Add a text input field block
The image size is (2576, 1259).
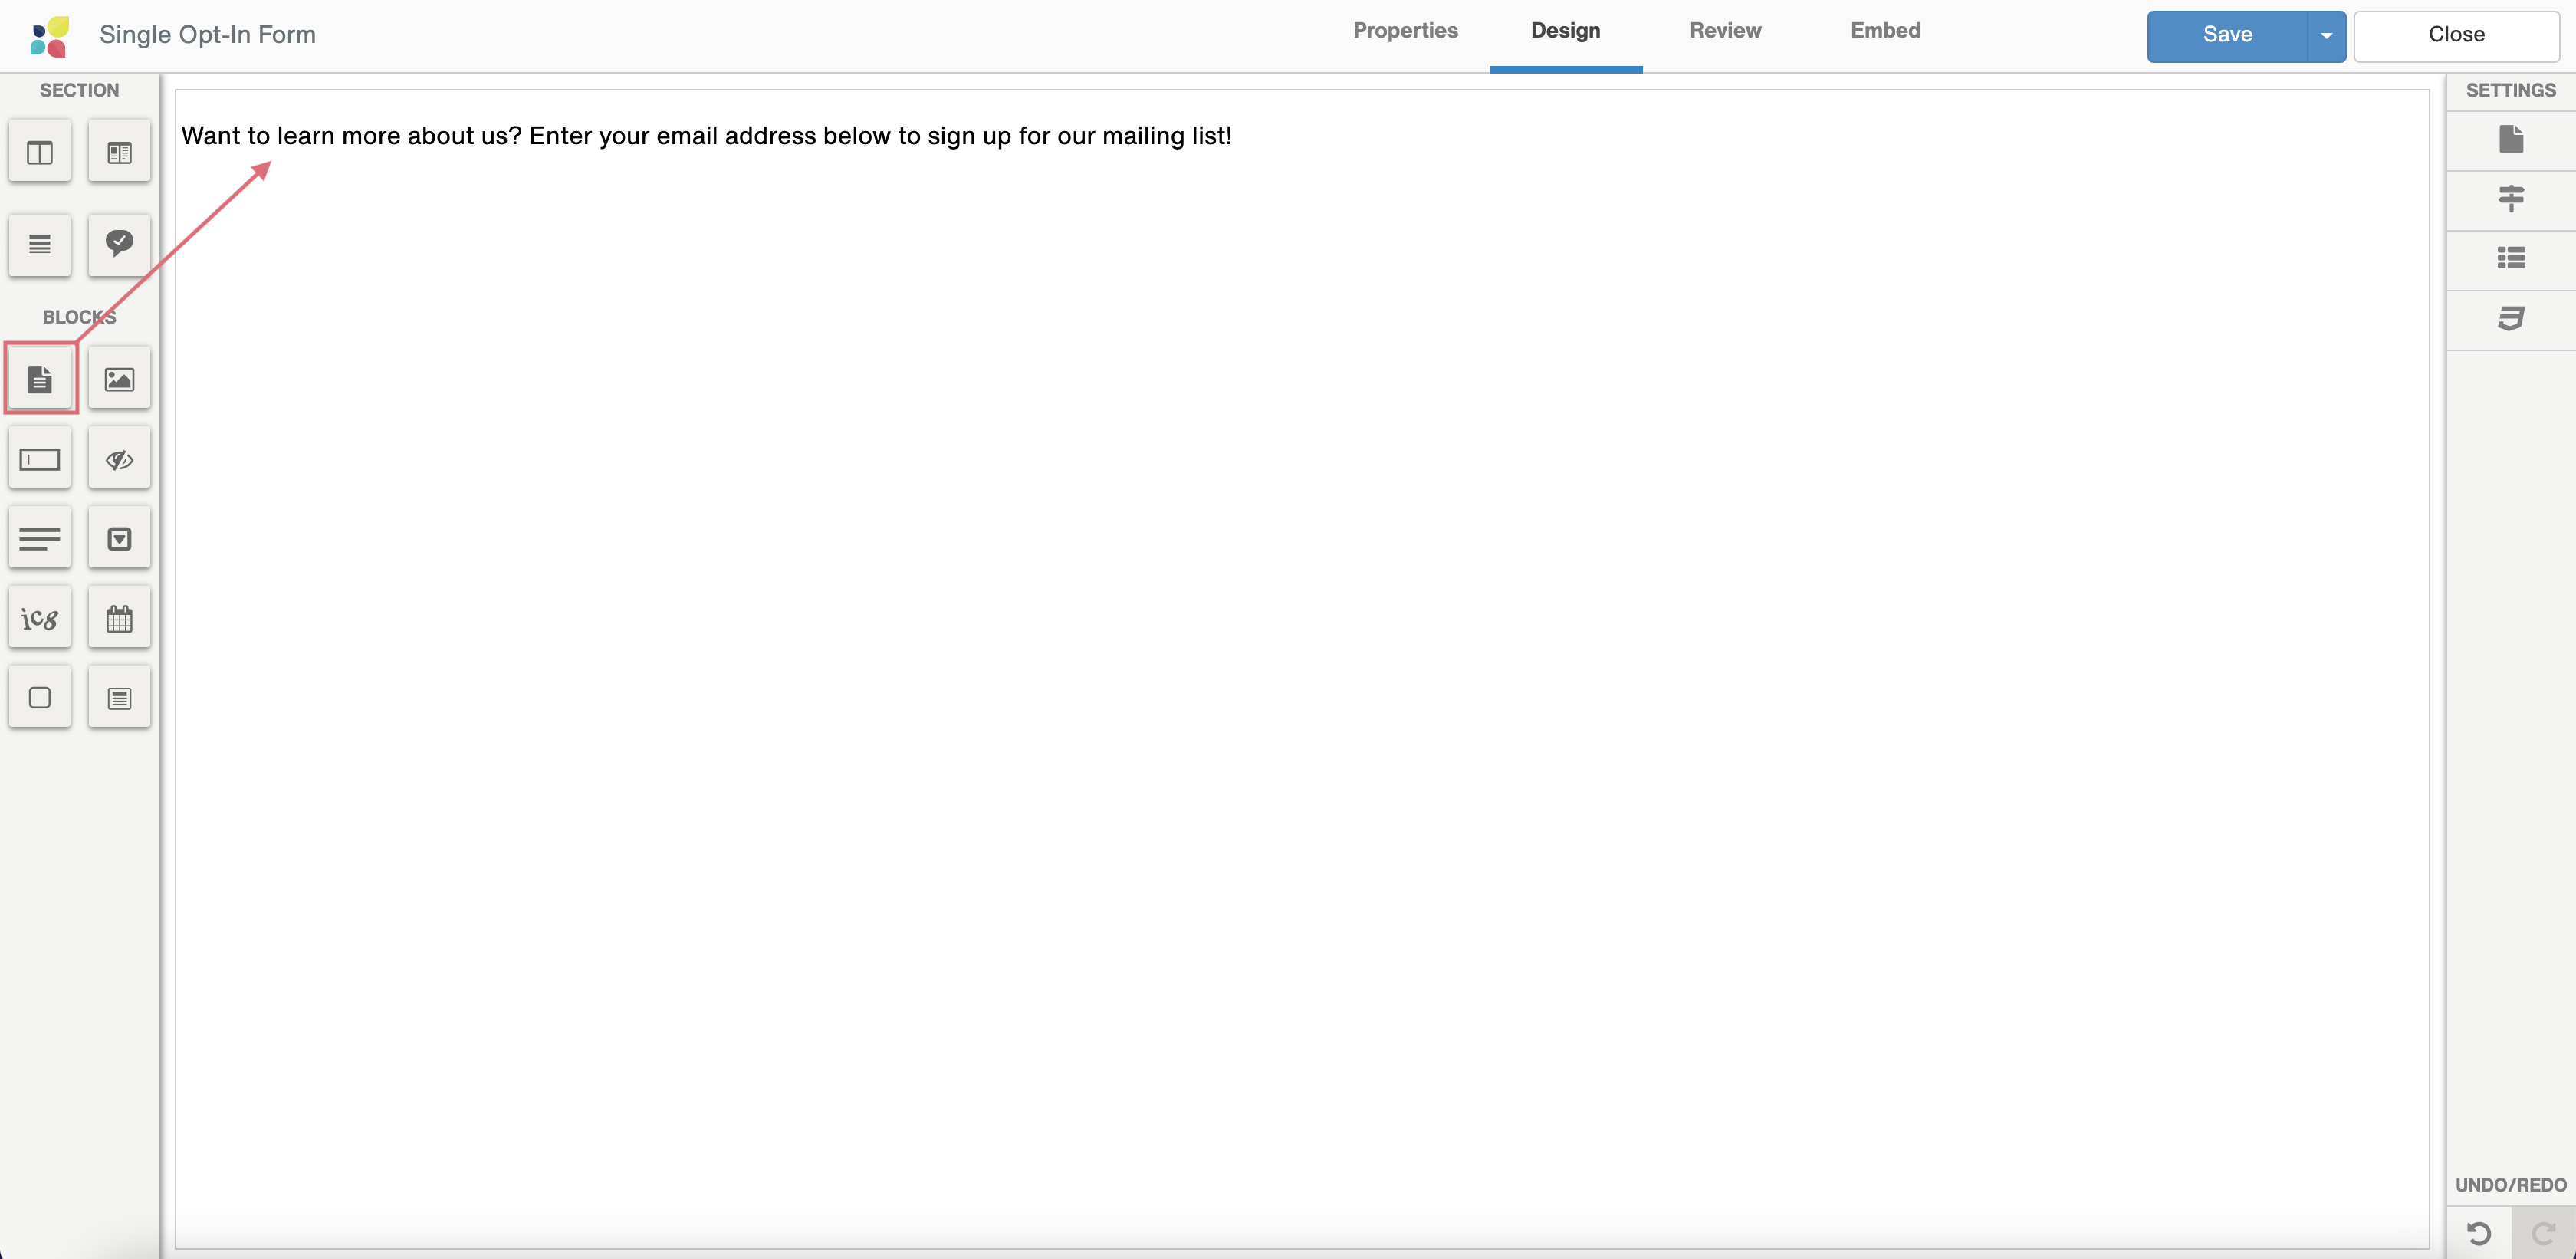(x=40, y=459)
